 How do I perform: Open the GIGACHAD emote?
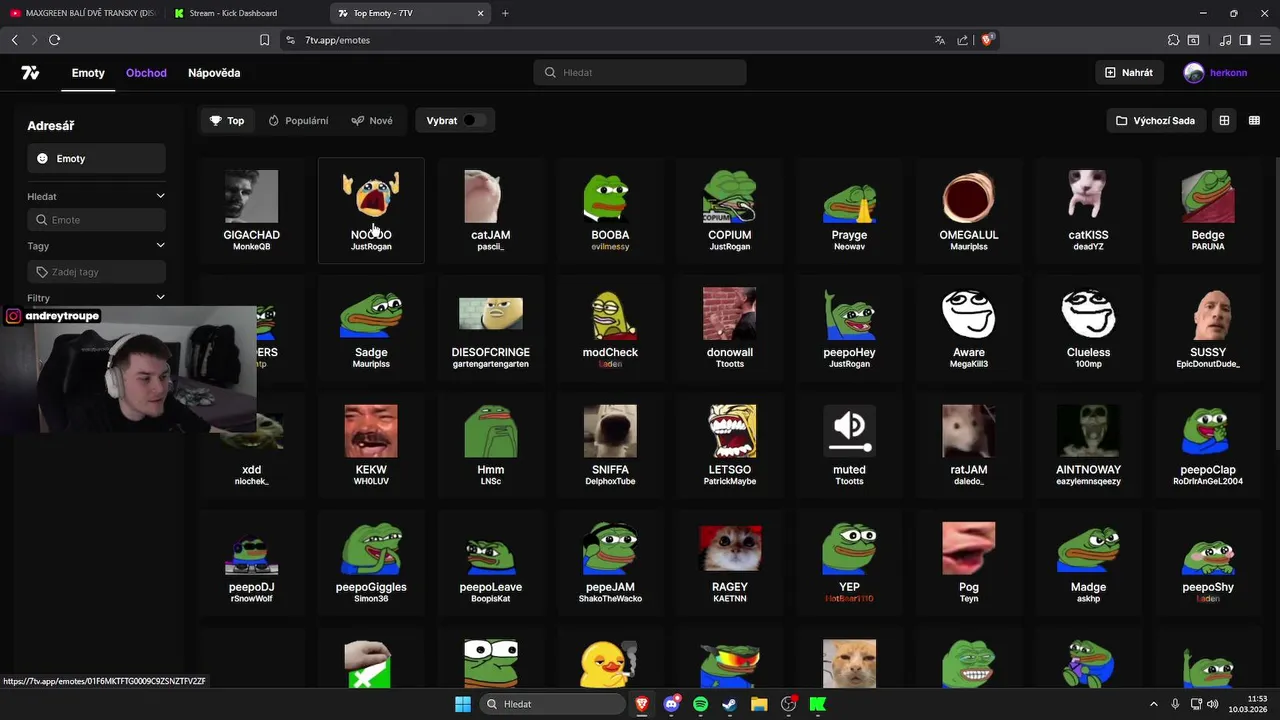pos(251,211)
